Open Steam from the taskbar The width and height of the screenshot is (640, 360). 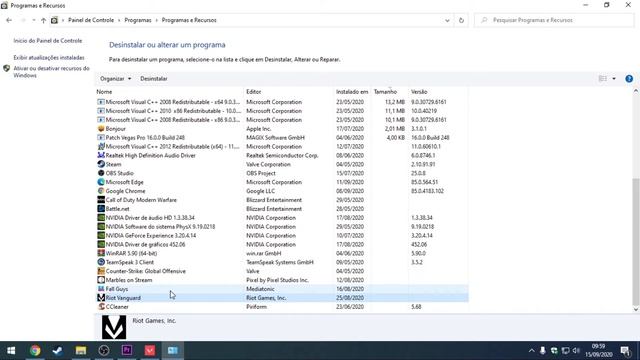point(58,351)
